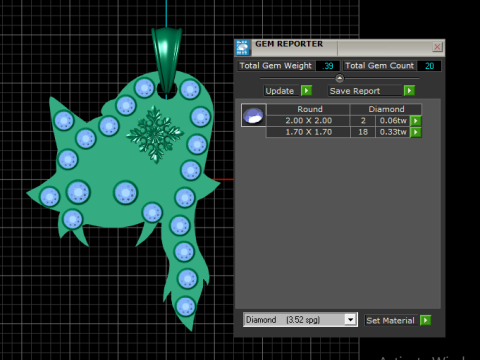Click the Diamond column header
This screenshot has height=360, width=480.
(x=386, y=109)
